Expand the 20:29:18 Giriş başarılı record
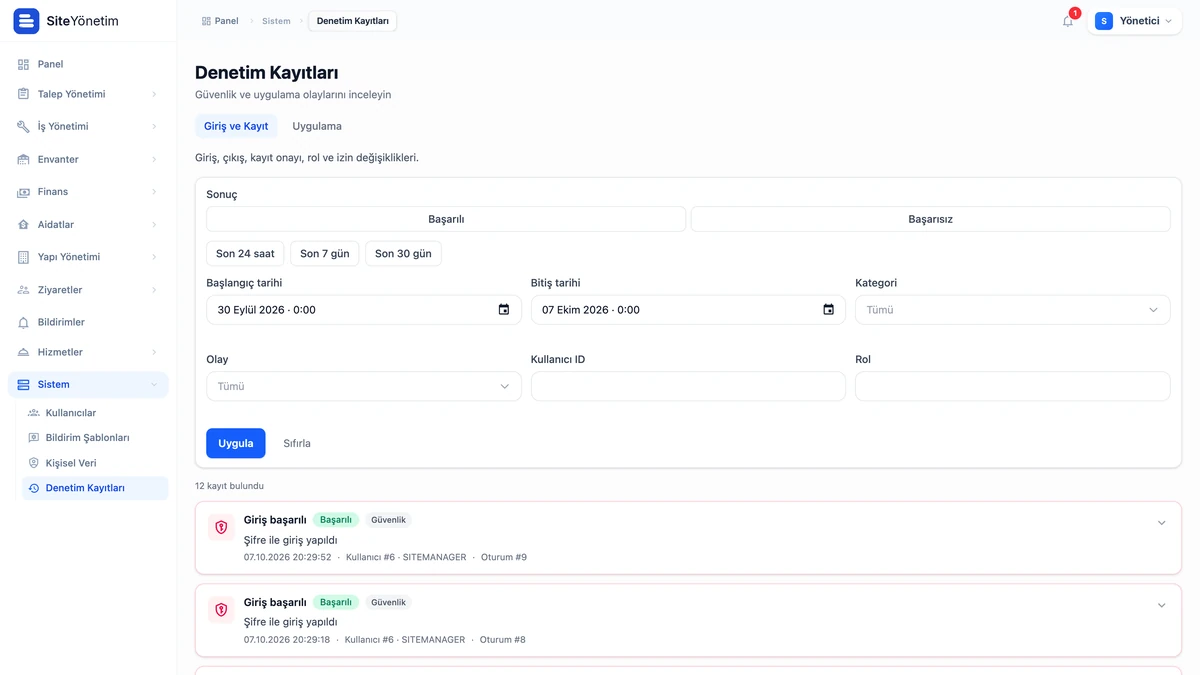The image size is (1200, 675). (1161, 605)
